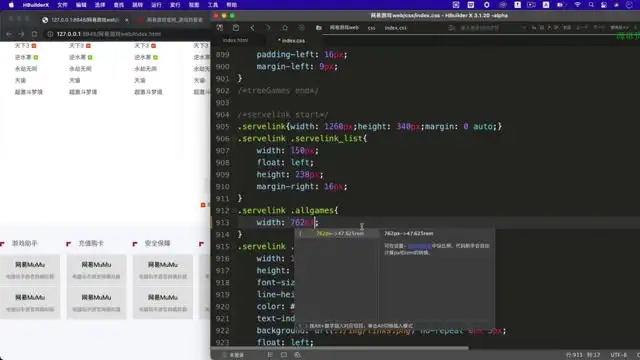Screen dimensions: 640x360
Task: Click the 游戏助手 heading in the browser page
Action: (24, 244)
